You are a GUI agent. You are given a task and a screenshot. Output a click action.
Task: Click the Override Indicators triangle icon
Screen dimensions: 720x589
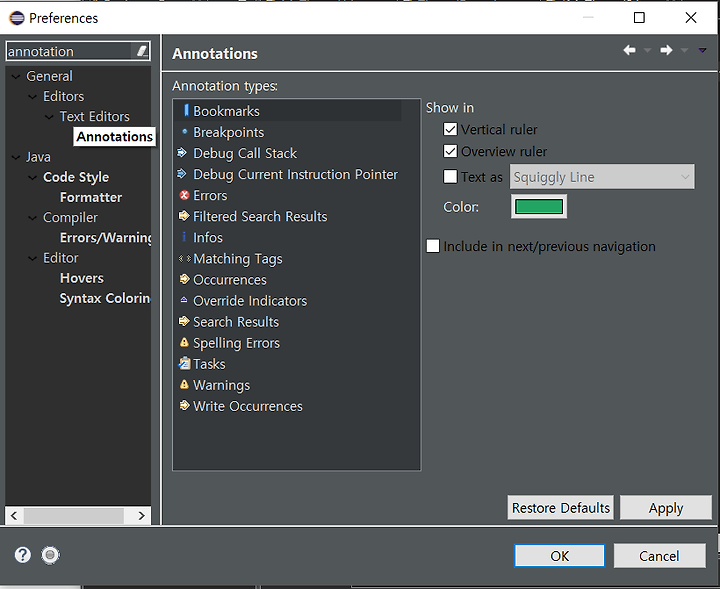[184, 300]
